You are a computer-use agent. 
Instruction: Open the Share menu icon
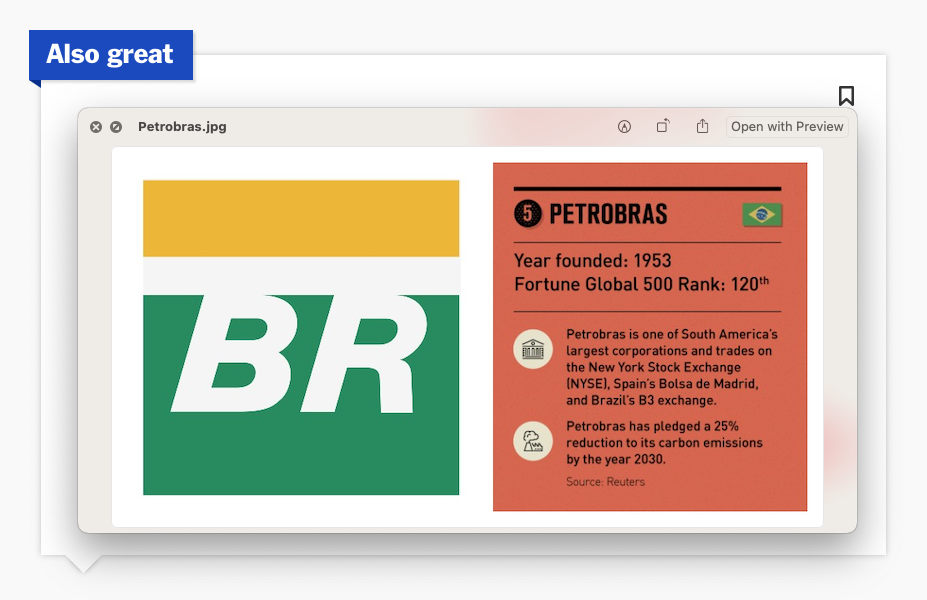(702, 126)
